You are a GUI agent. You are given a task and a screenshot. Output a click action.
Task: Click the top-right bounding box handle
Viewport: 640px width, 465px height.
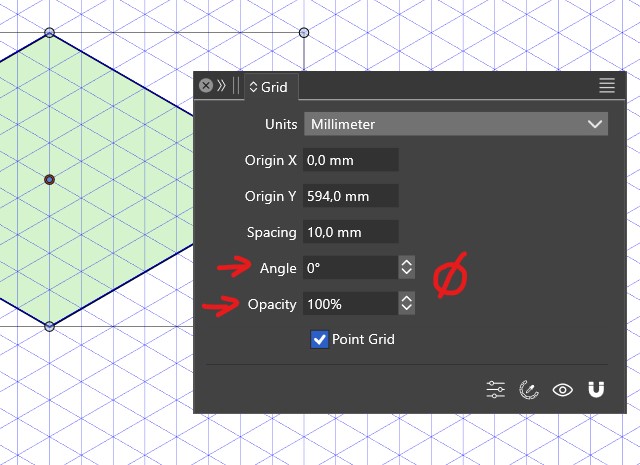click(x=304, y=33)
